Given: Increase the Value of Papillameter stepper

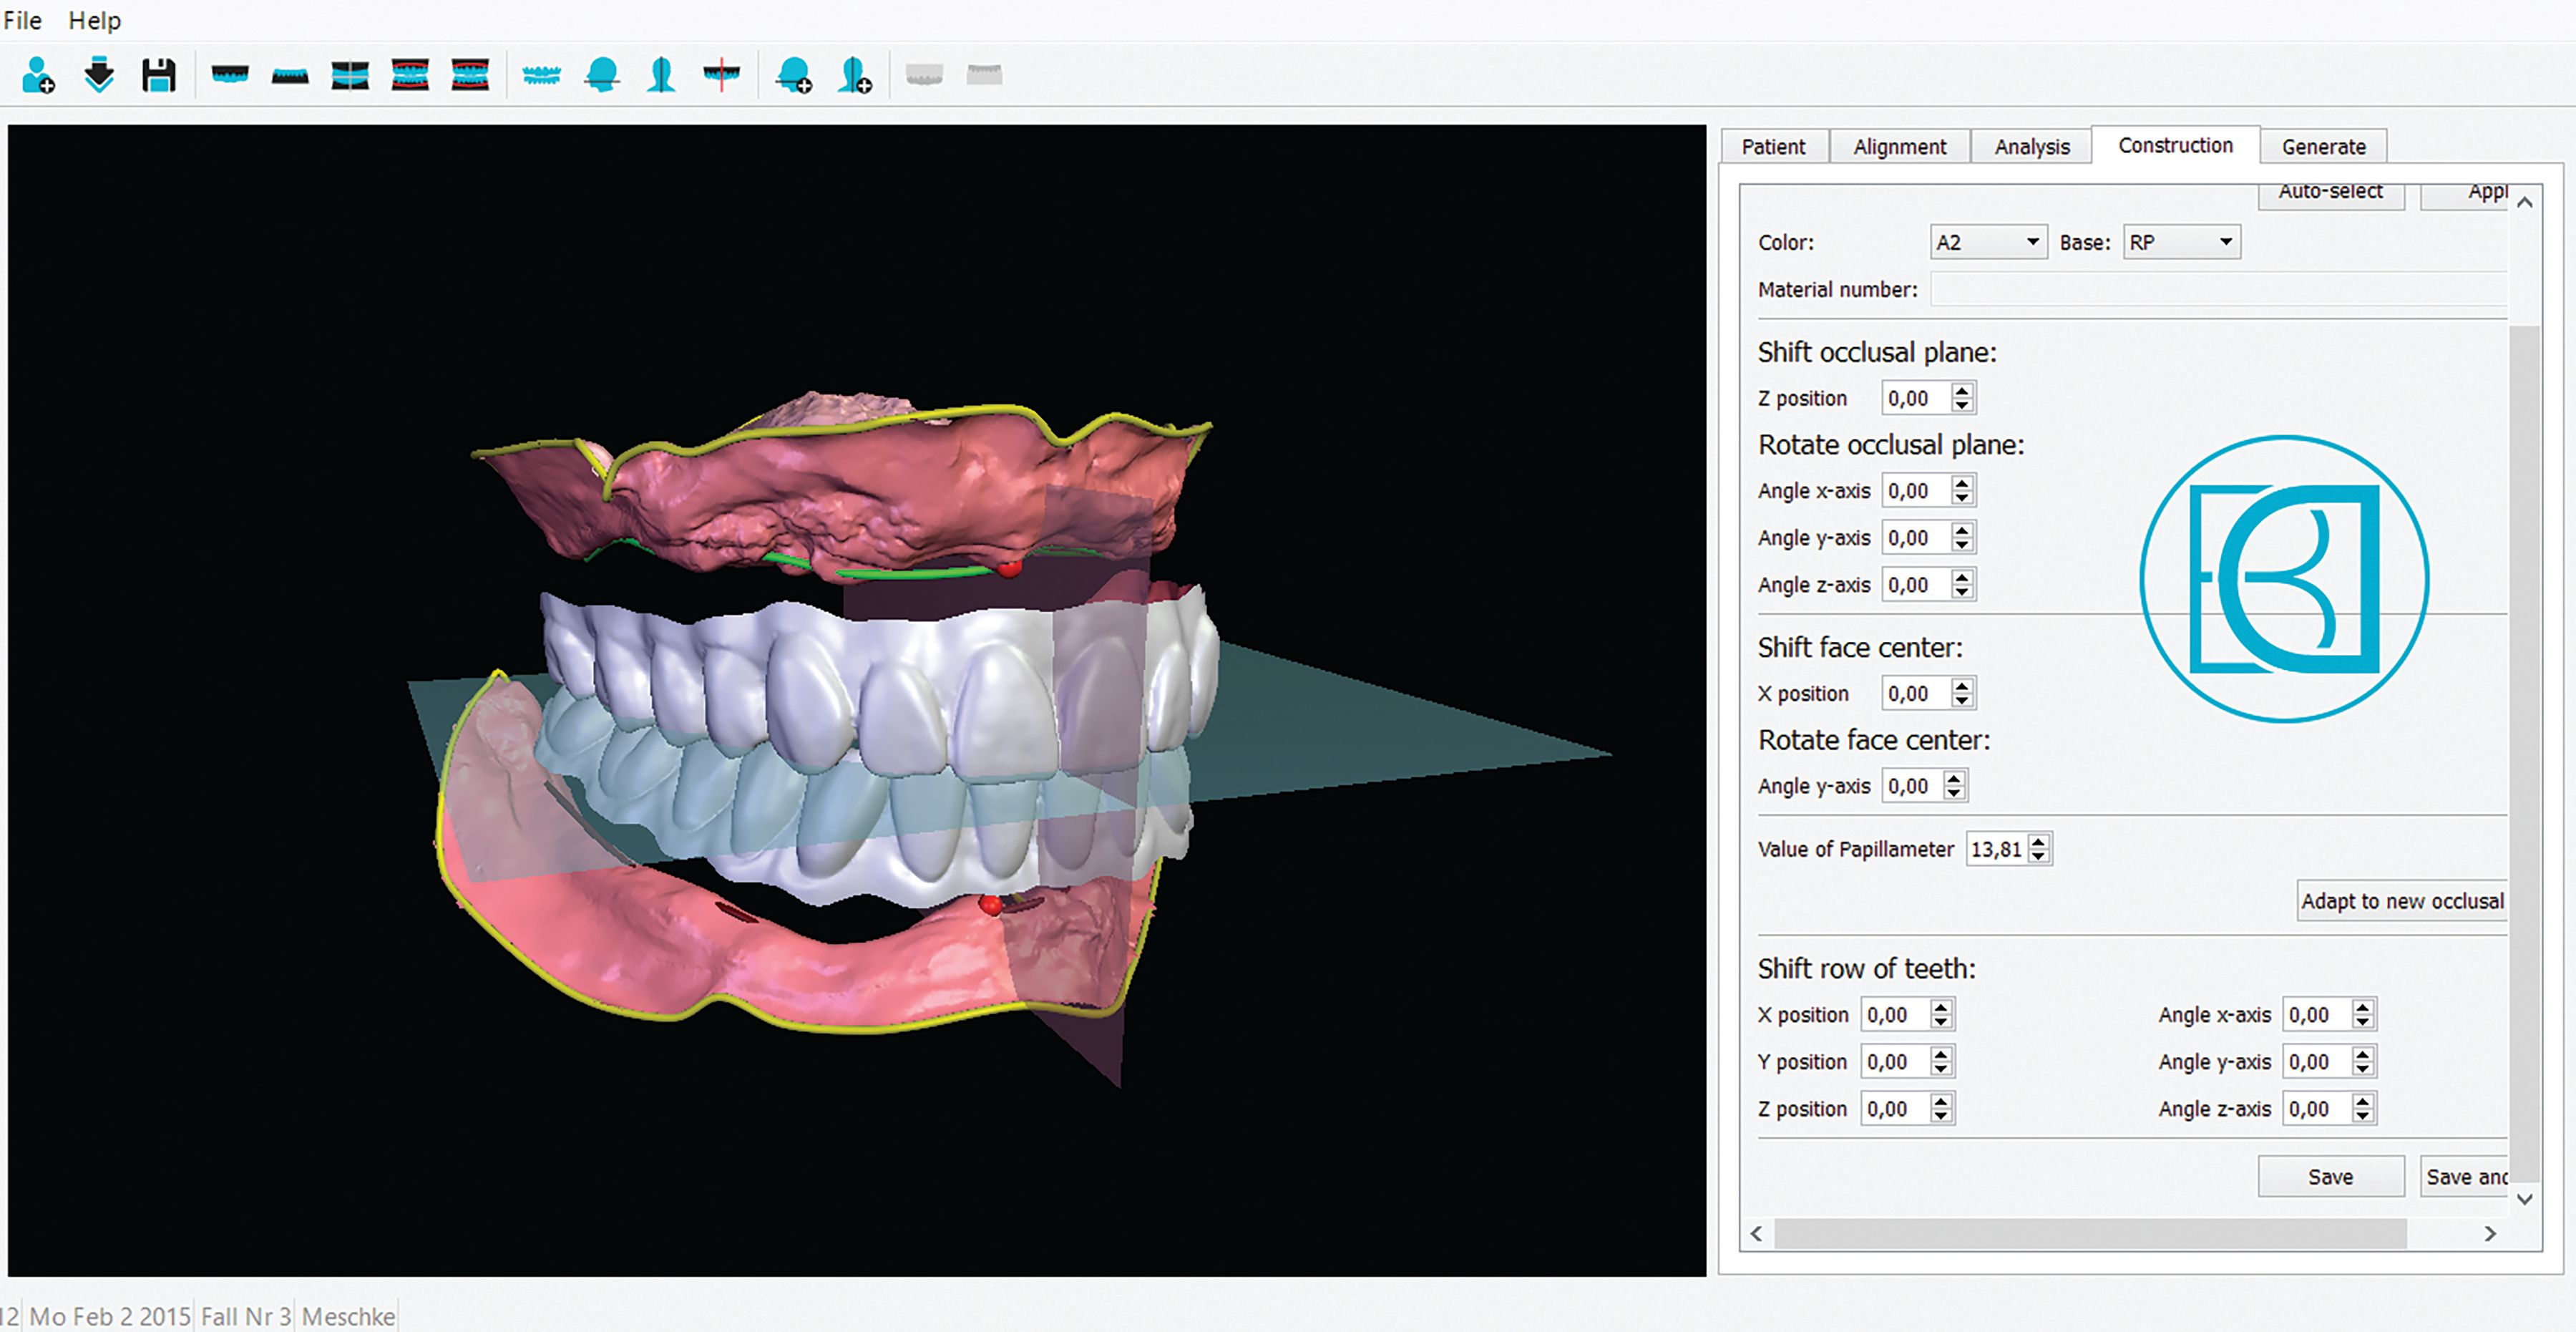Looking at the screenshot, I should point(2039,842).
